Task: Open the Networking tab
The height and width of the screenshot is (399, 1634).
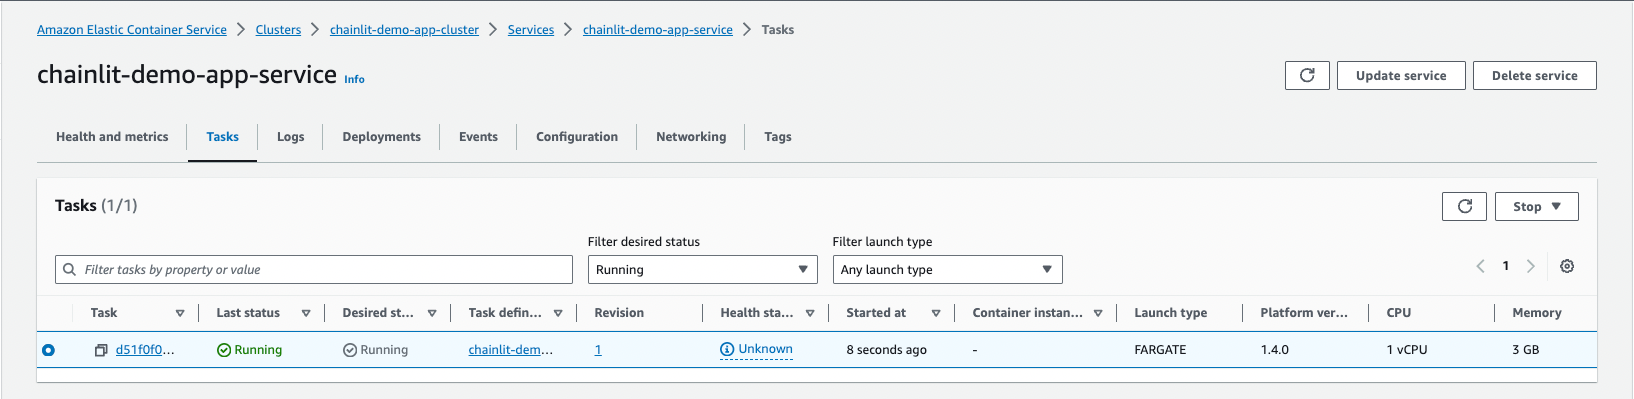Action: (x=691, y=137)
